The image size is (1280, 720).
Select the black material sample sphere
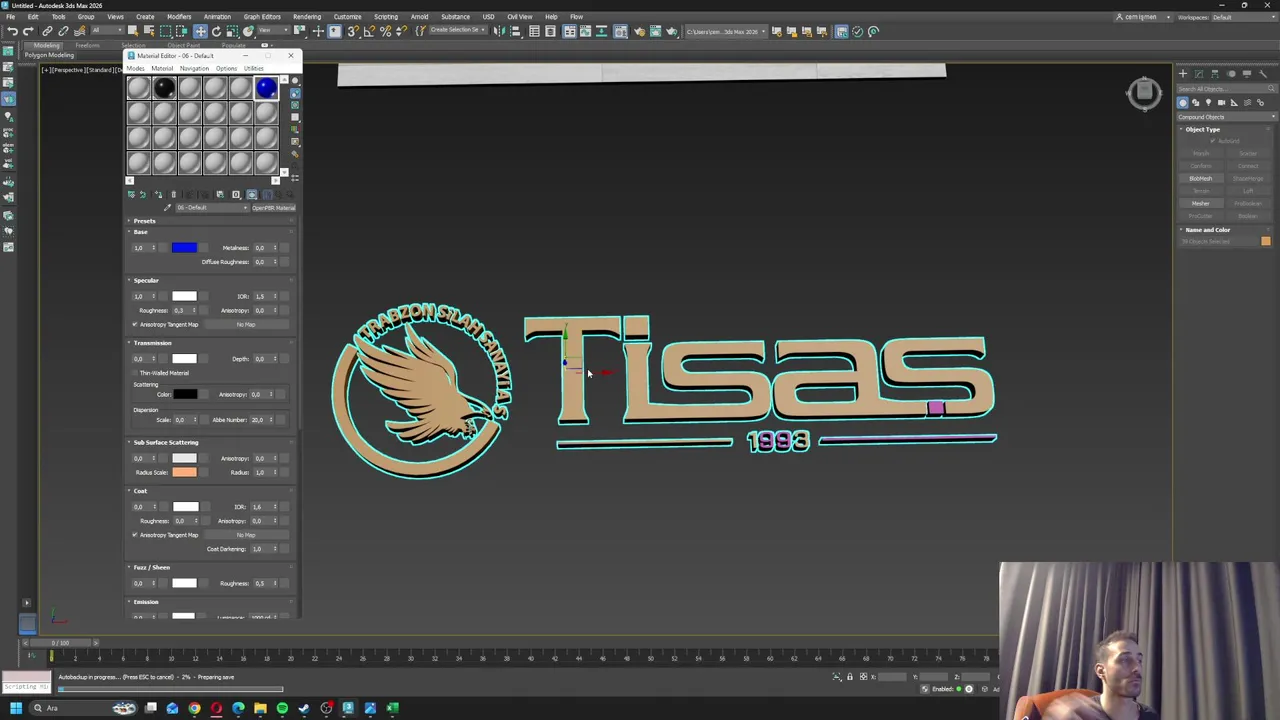(x=164, y=89)
